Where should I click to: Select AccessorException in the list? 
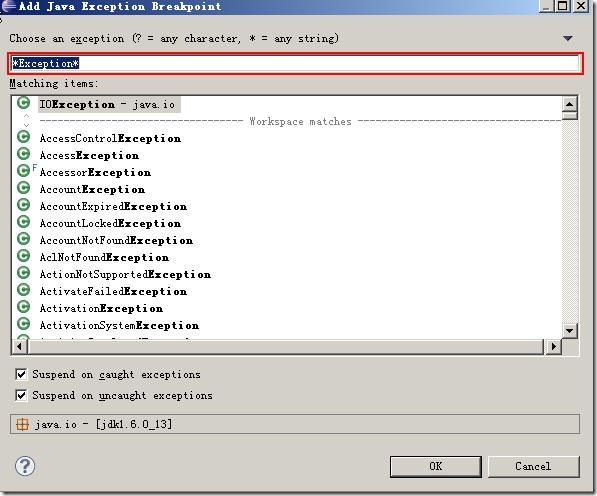95,172
